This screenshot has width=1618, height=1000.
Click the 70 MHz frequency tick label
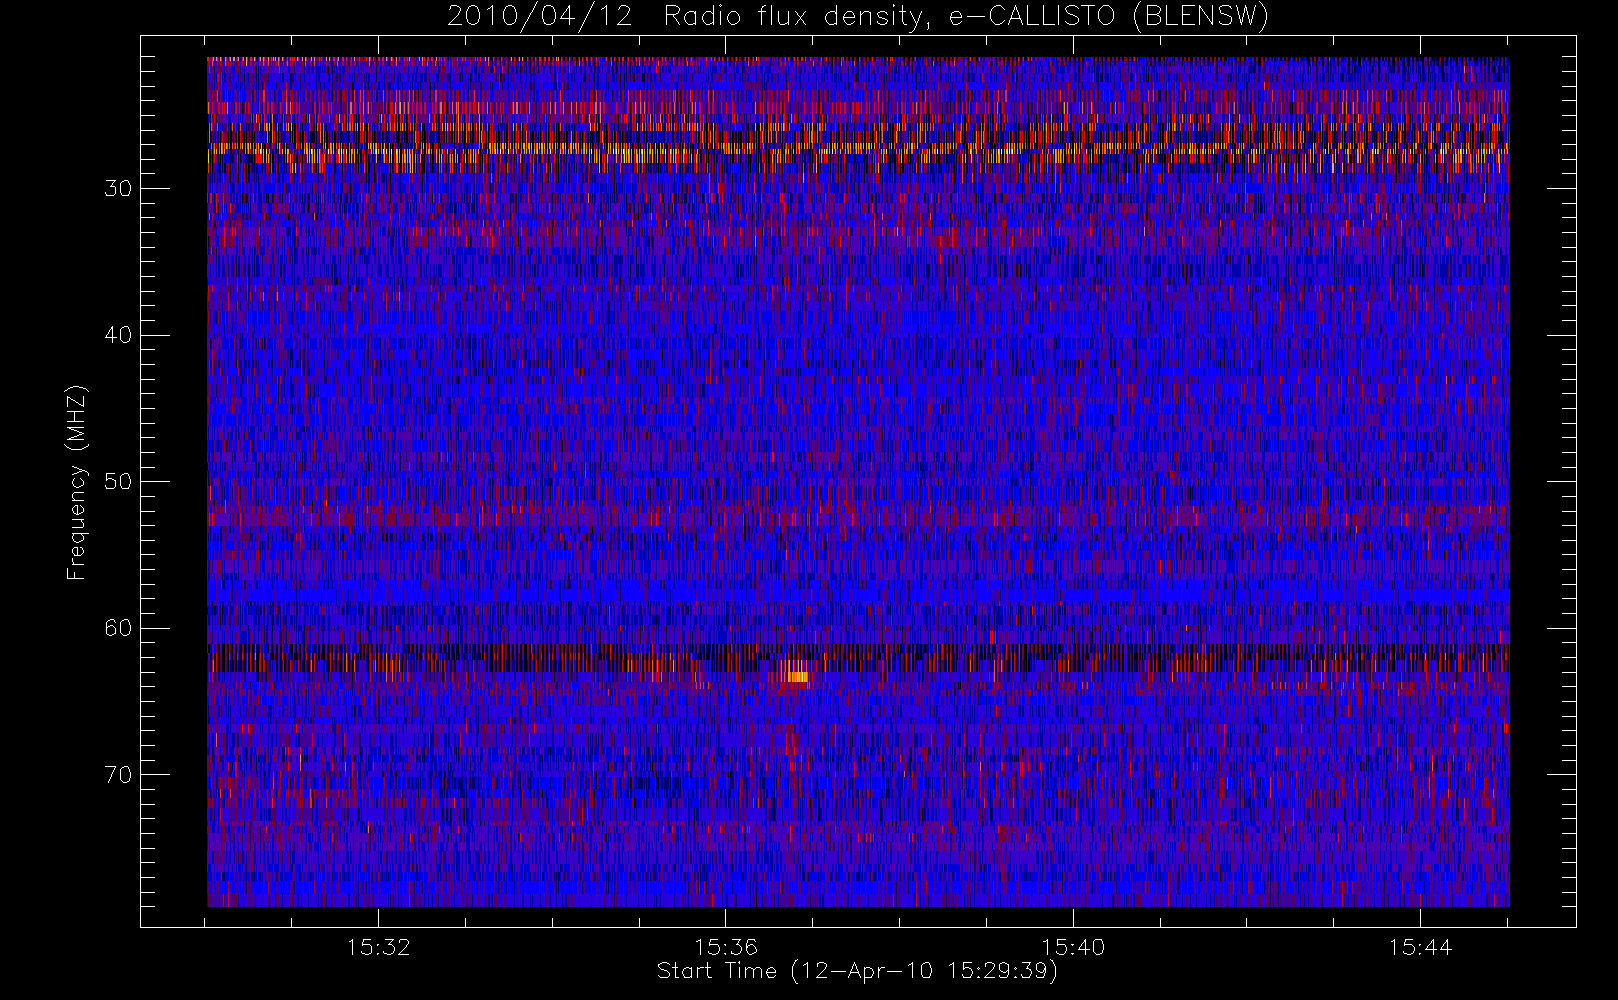pyautogui.click(x=118, y=774)
